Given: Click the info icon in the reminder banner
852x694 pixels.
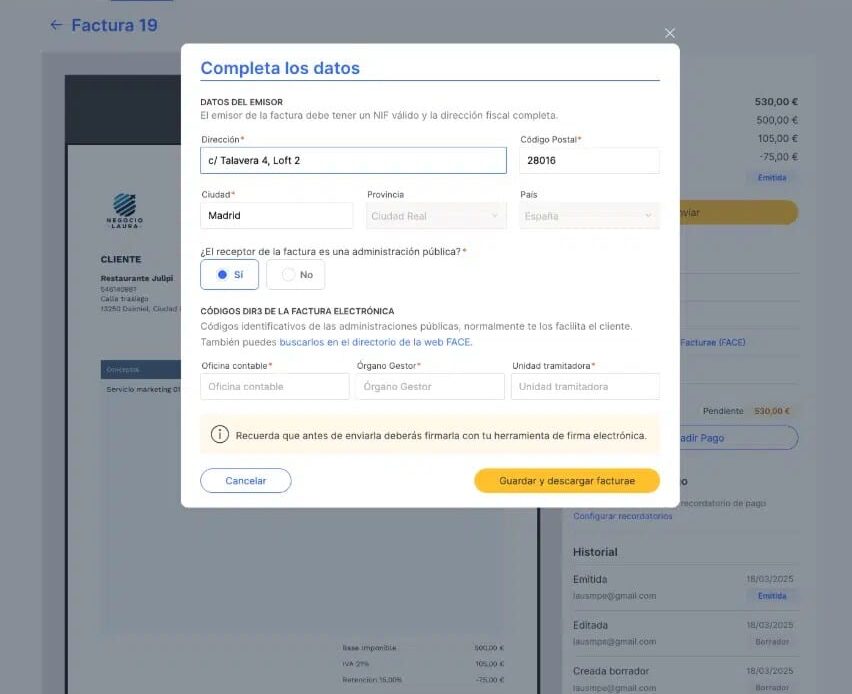Looking at the screenshot, I should tap(220, 435).
